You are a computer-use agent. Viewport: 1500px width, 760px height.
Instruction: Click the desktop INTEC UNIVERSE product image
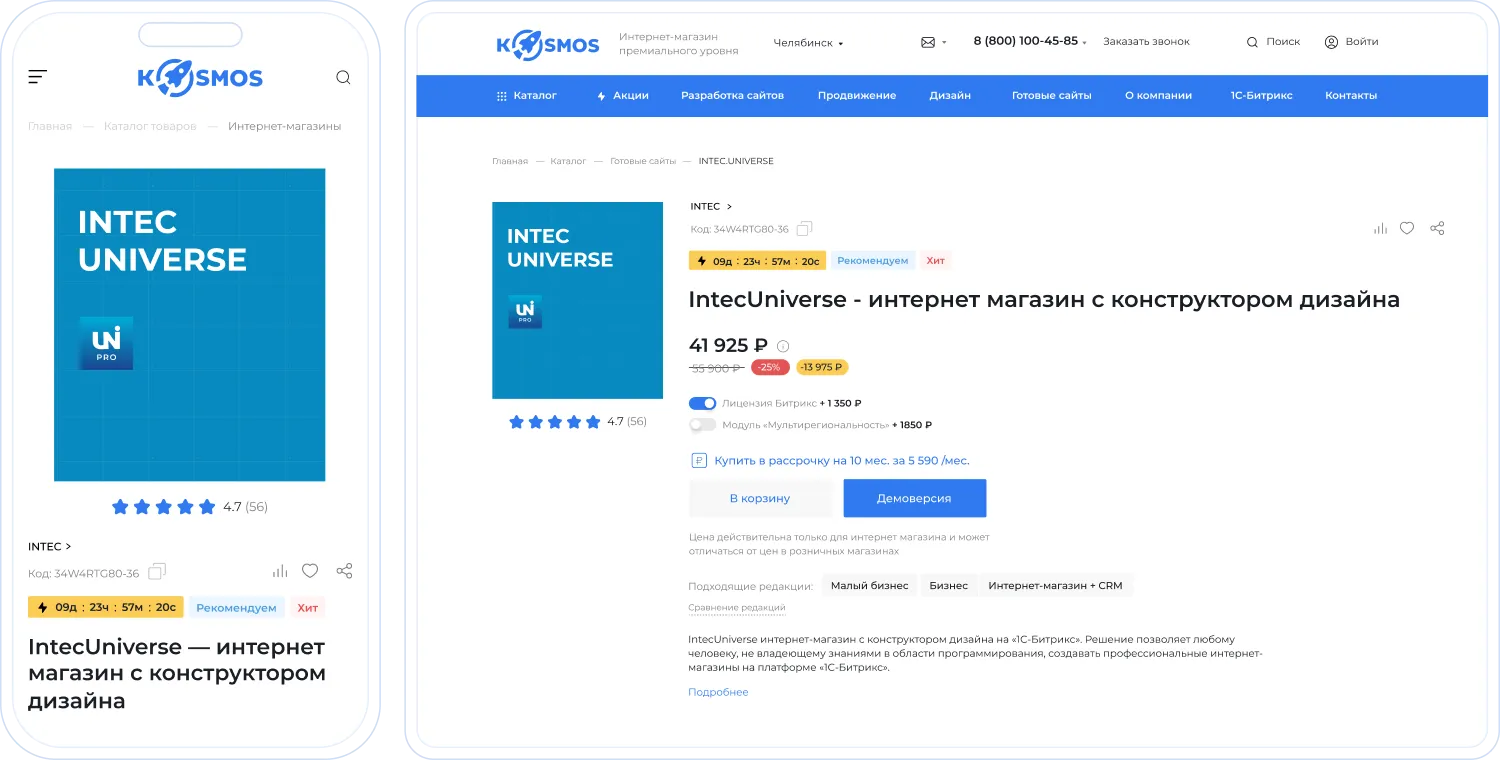coord(577,300)
